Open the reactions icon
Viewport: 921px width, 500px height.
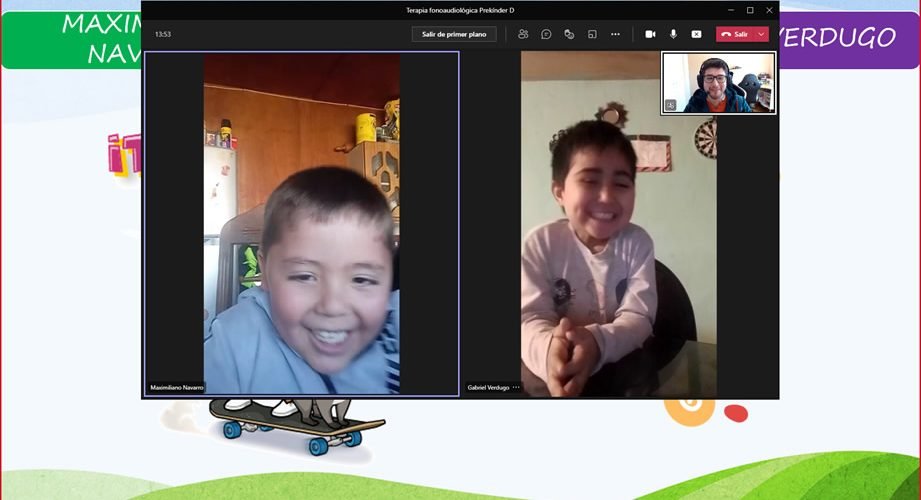point(569,34)
